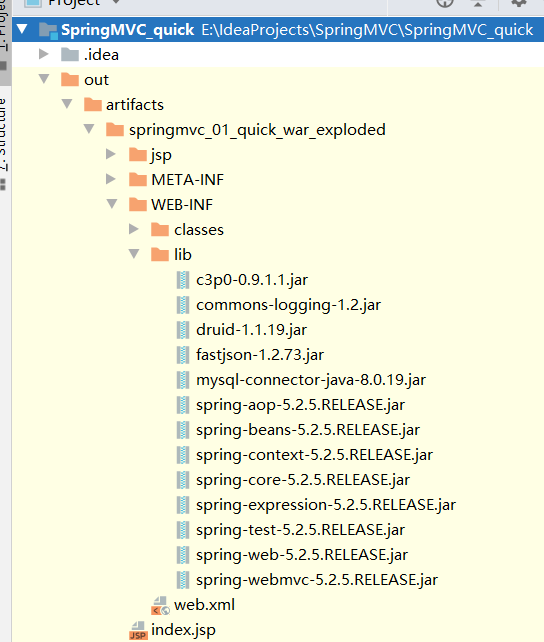Click the spring-context jar archive icon
The height and width of the screenshot is (642, 544).
click(x=183, y=455)
